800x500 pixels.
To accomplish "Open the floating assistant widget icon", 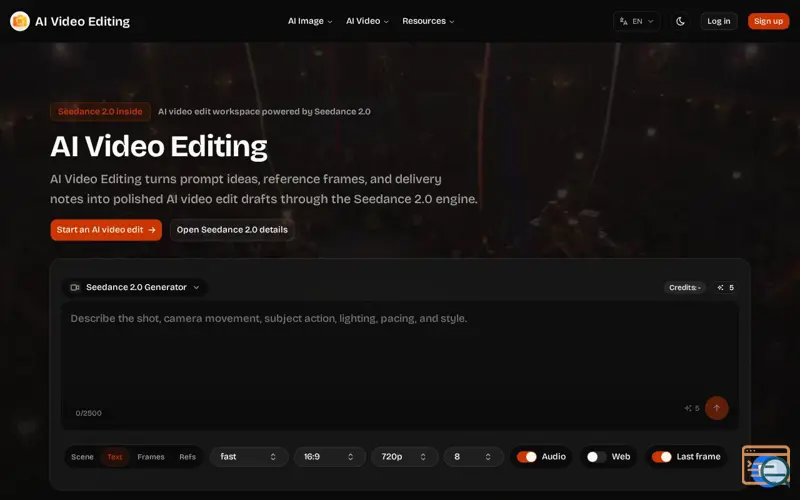I will [766, 466].
